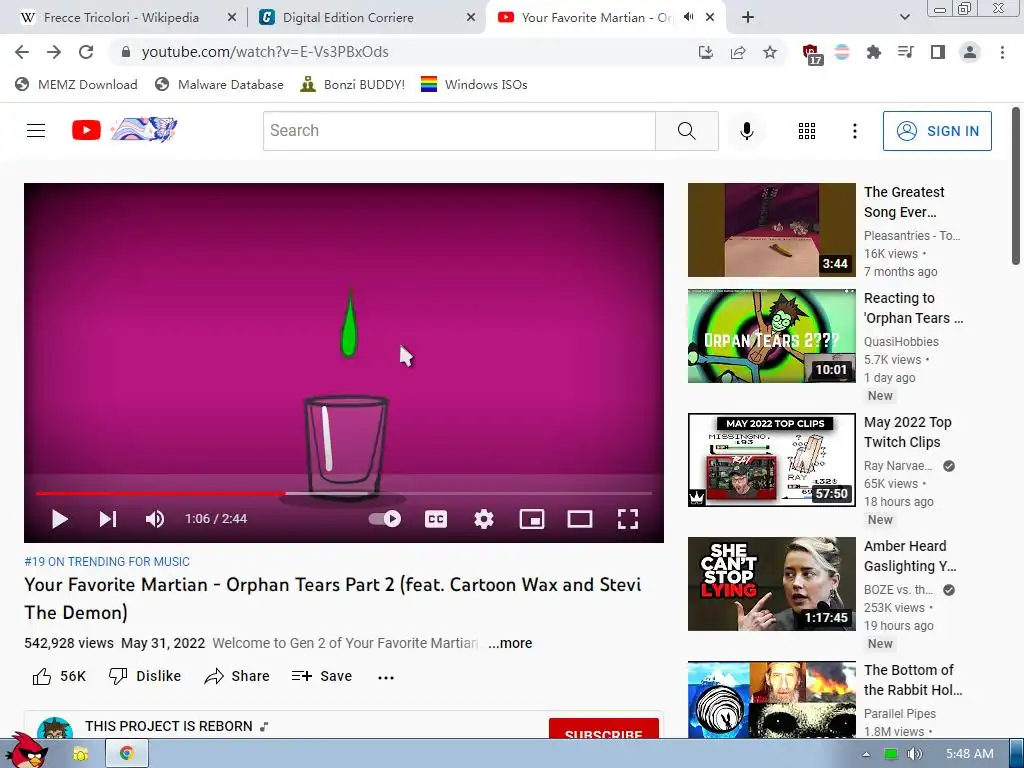This screenshot has width=1024, height=768.
Task: Open The Bottom of the Rabbit Hole title
Action: [x=913, y=680]
